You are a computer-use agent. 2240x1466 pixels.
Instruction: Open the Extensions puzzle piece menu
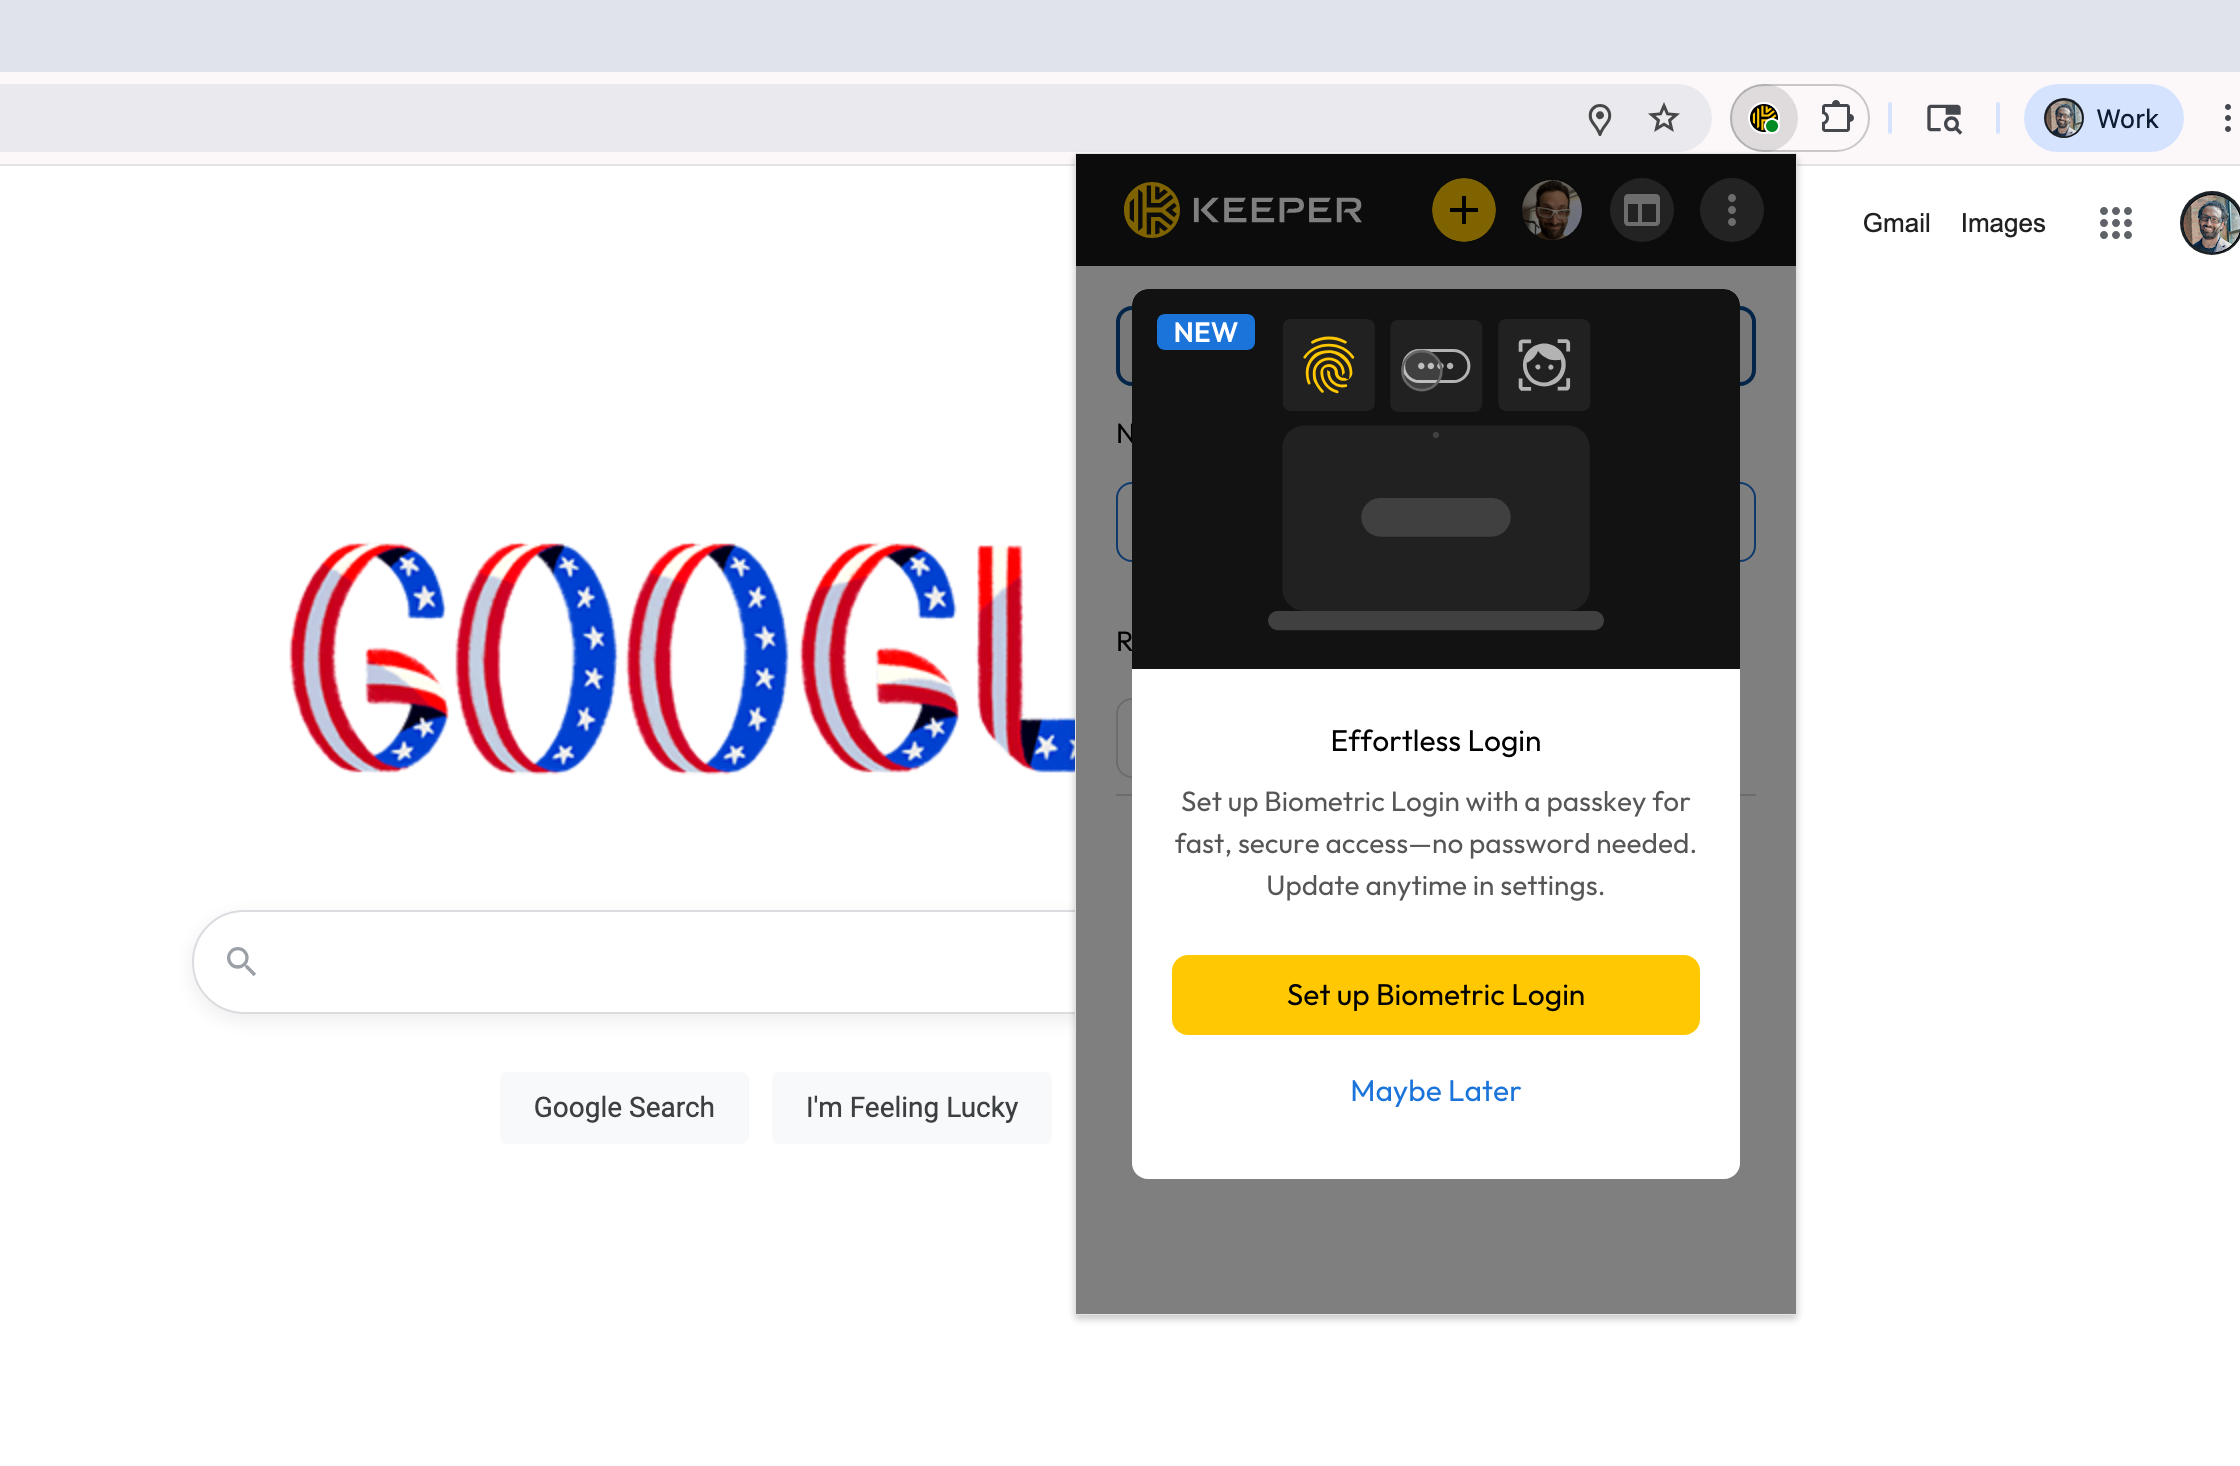(x=1836, y=119)
